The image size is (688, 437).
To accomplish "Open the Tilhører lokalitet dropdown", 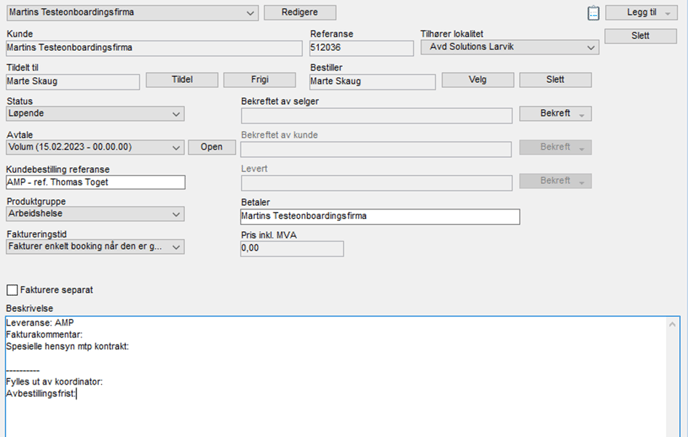I will click(x=593, y=47).
